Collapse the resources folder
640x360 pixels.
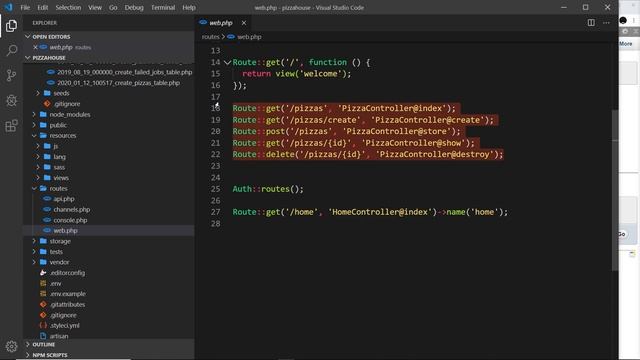(x=63, y=136)
